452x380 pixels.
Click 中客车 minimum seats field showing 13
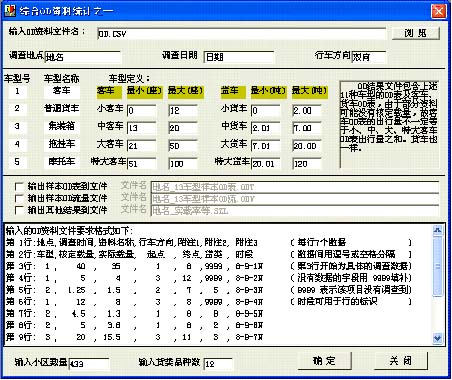click(x=141, y=128)
